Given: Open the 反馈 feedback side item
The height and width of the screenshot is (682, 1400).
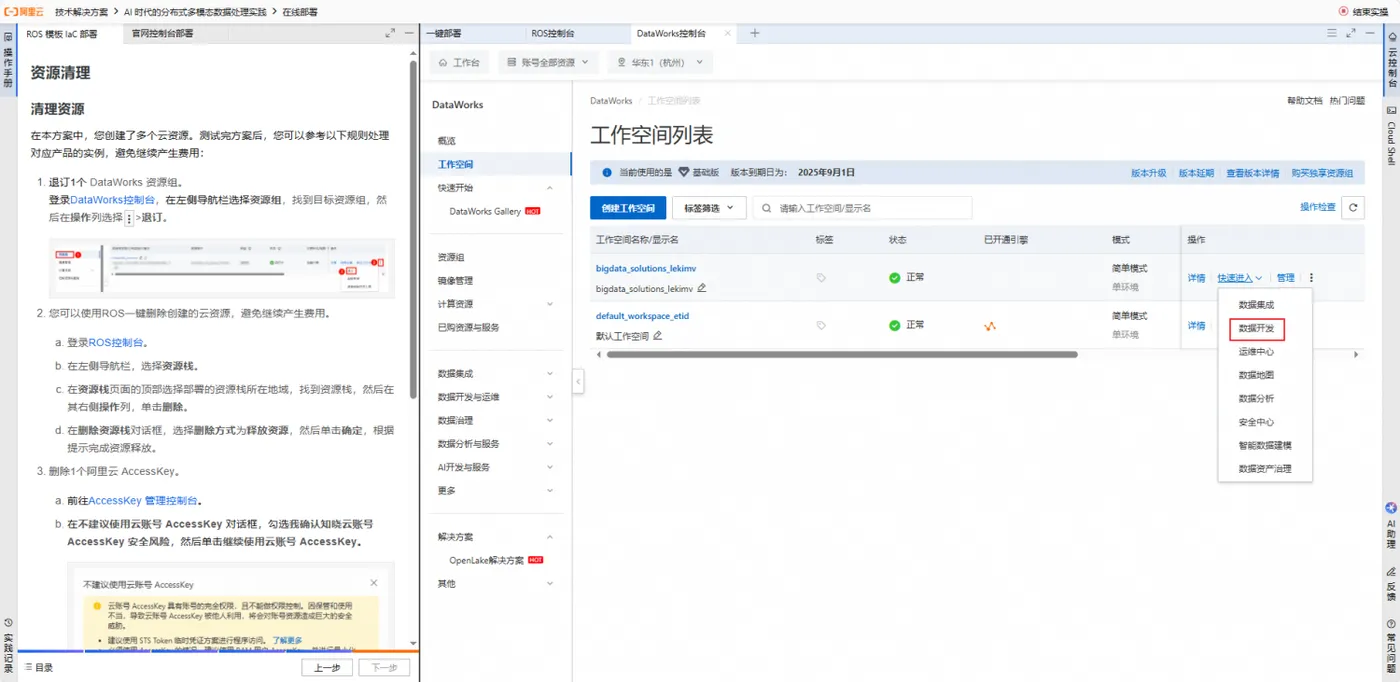Looking at the screenshot, I should pyautogui.click(x=1391, y=585).
